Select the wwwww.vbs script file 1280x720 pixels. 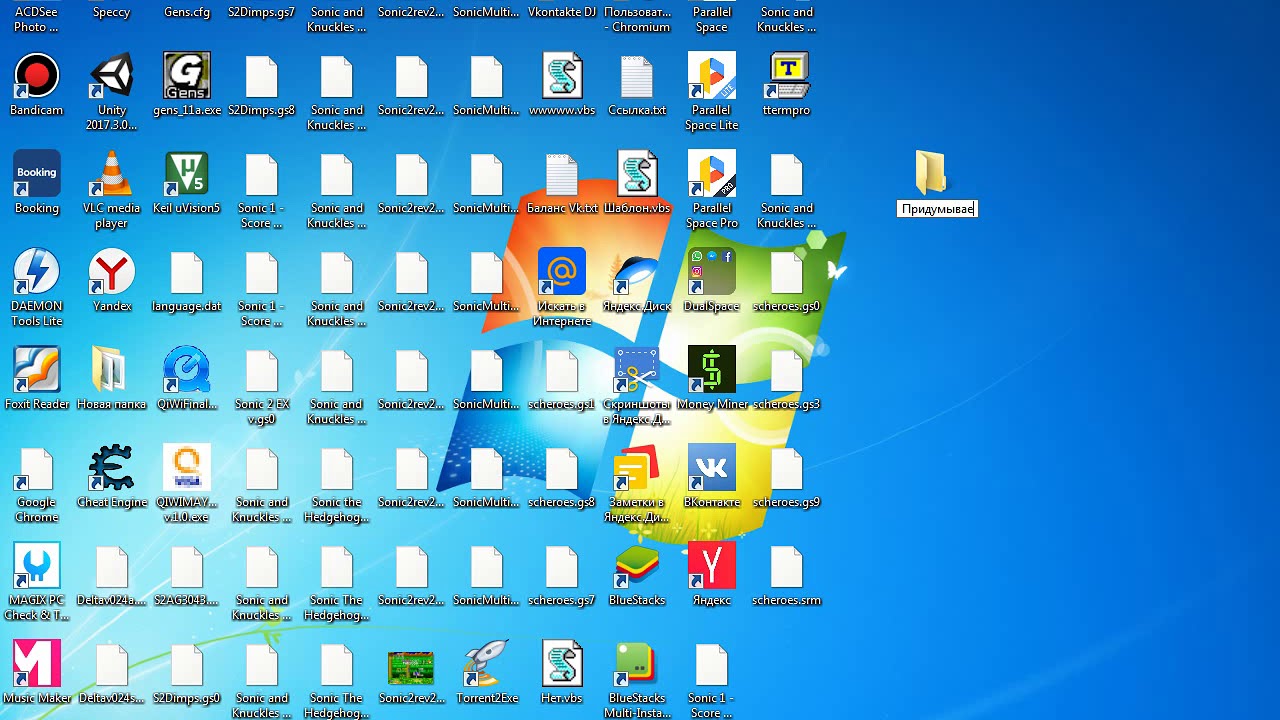[x=562, y=77]
